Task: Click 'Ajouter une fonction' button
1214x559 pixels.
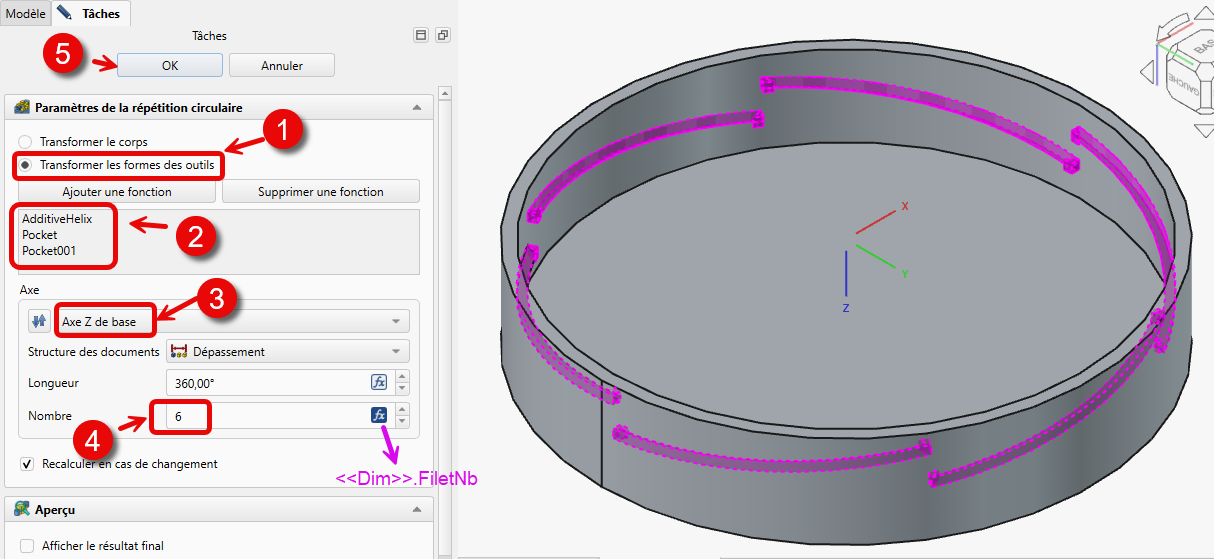Action: pos(117,191)
